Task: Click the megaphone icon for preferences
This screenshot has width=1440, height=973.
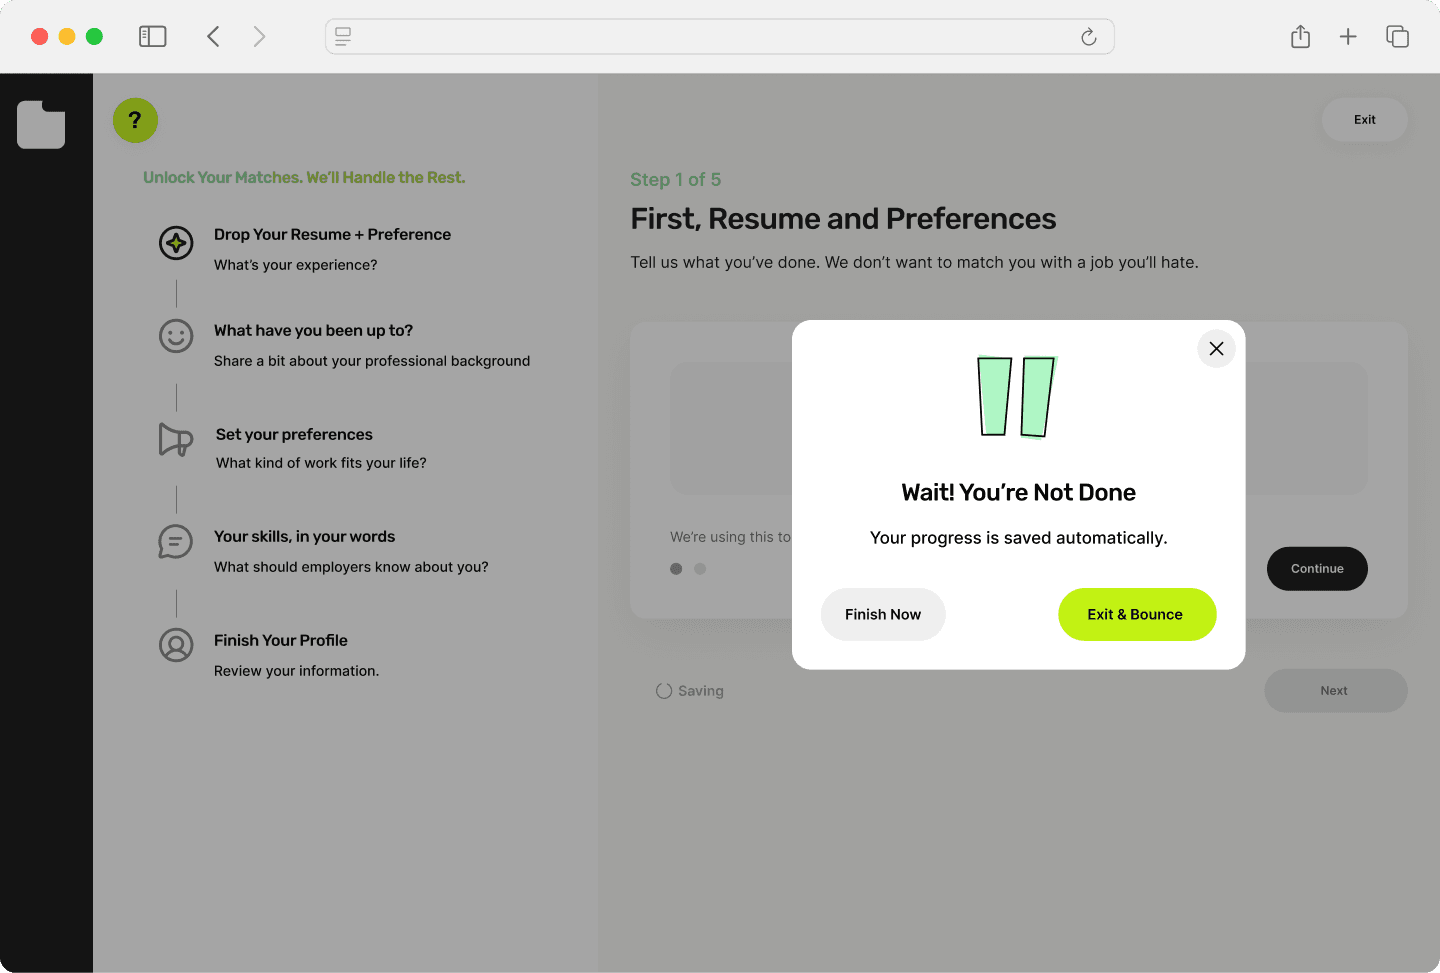Action: point(176,439)
